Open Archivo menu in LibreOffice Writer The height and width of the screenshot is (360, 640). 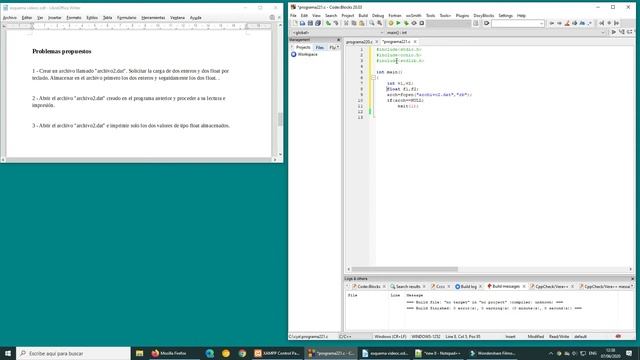(x=10, y=18)
